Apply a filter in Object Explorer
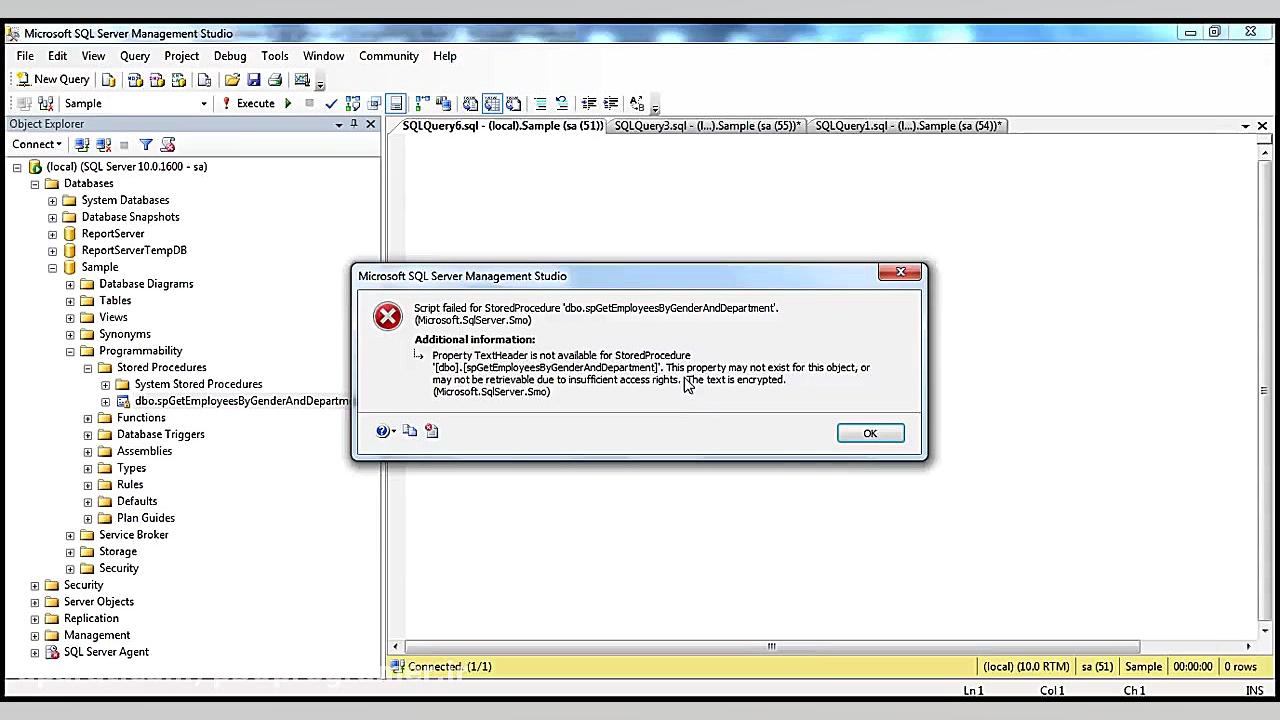This screenshot has height=720, width=1280. coord(145,144)
